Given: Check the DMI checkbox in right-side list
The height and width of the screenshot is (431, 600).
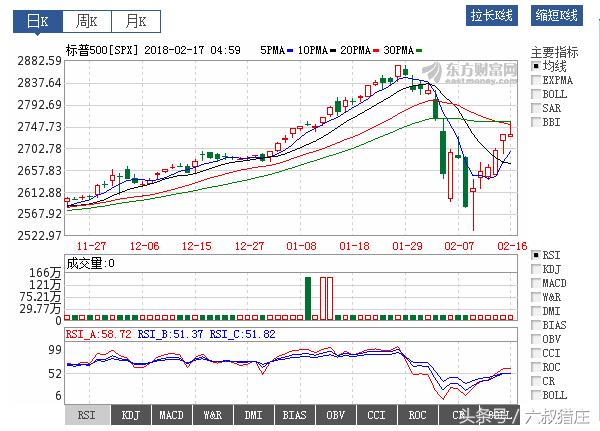Looking at the screenshot, I should 535,311.
